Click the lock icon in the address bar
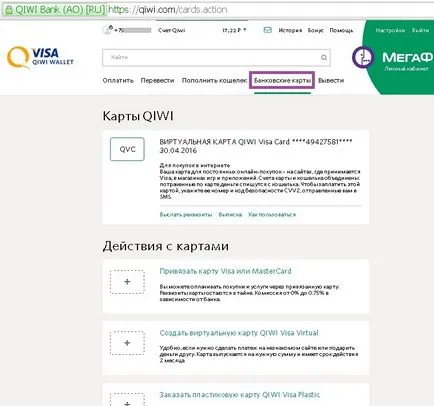The image size is (434, 406). coord(9,10)
